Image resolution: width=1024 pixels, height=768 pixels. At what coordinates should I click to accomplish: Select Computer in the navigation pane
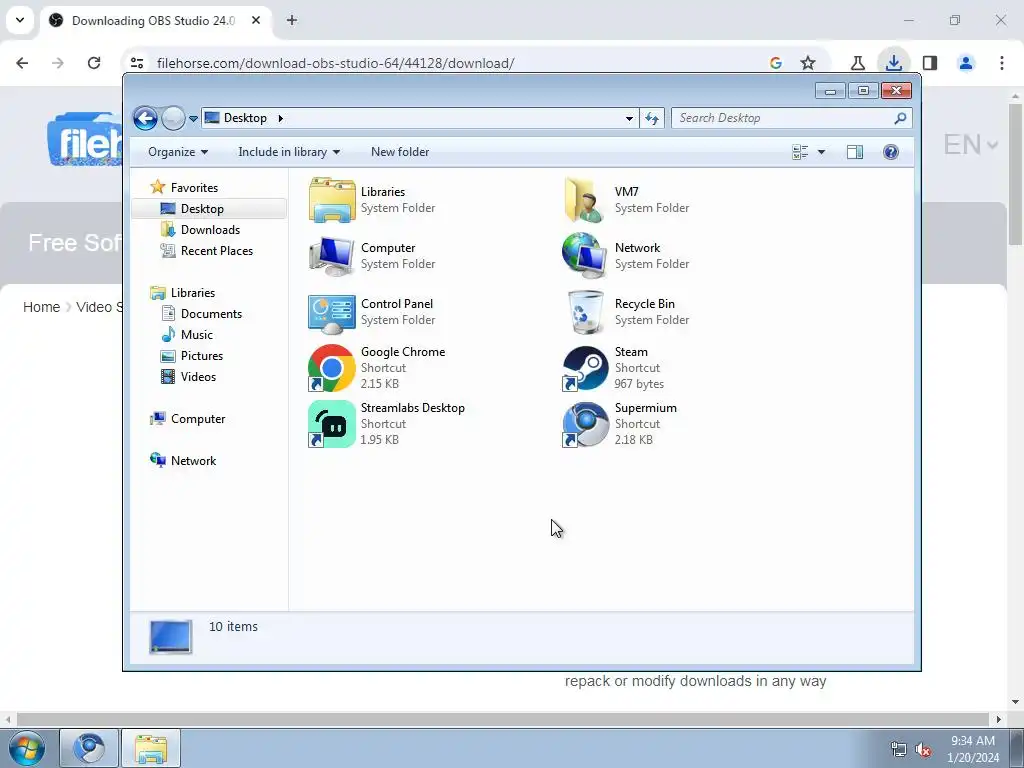pyautogui.click(x=198, y=419)
